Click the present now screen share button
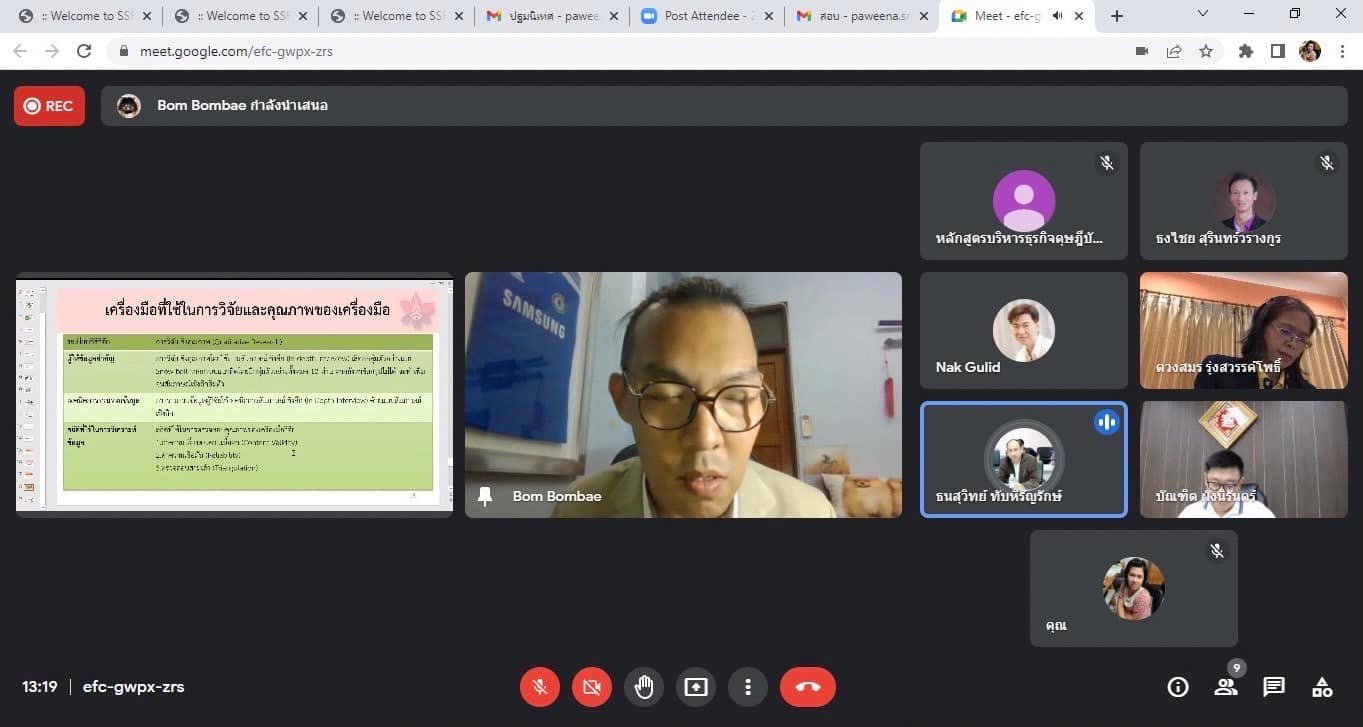 (x=695, y=687)
